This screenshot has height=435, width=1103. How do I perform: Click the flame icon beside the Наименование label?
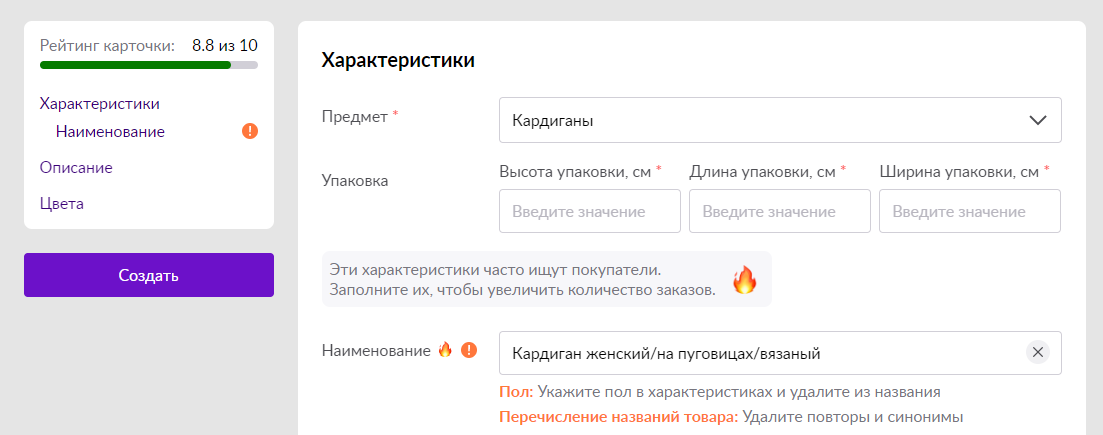click(445, 350)
